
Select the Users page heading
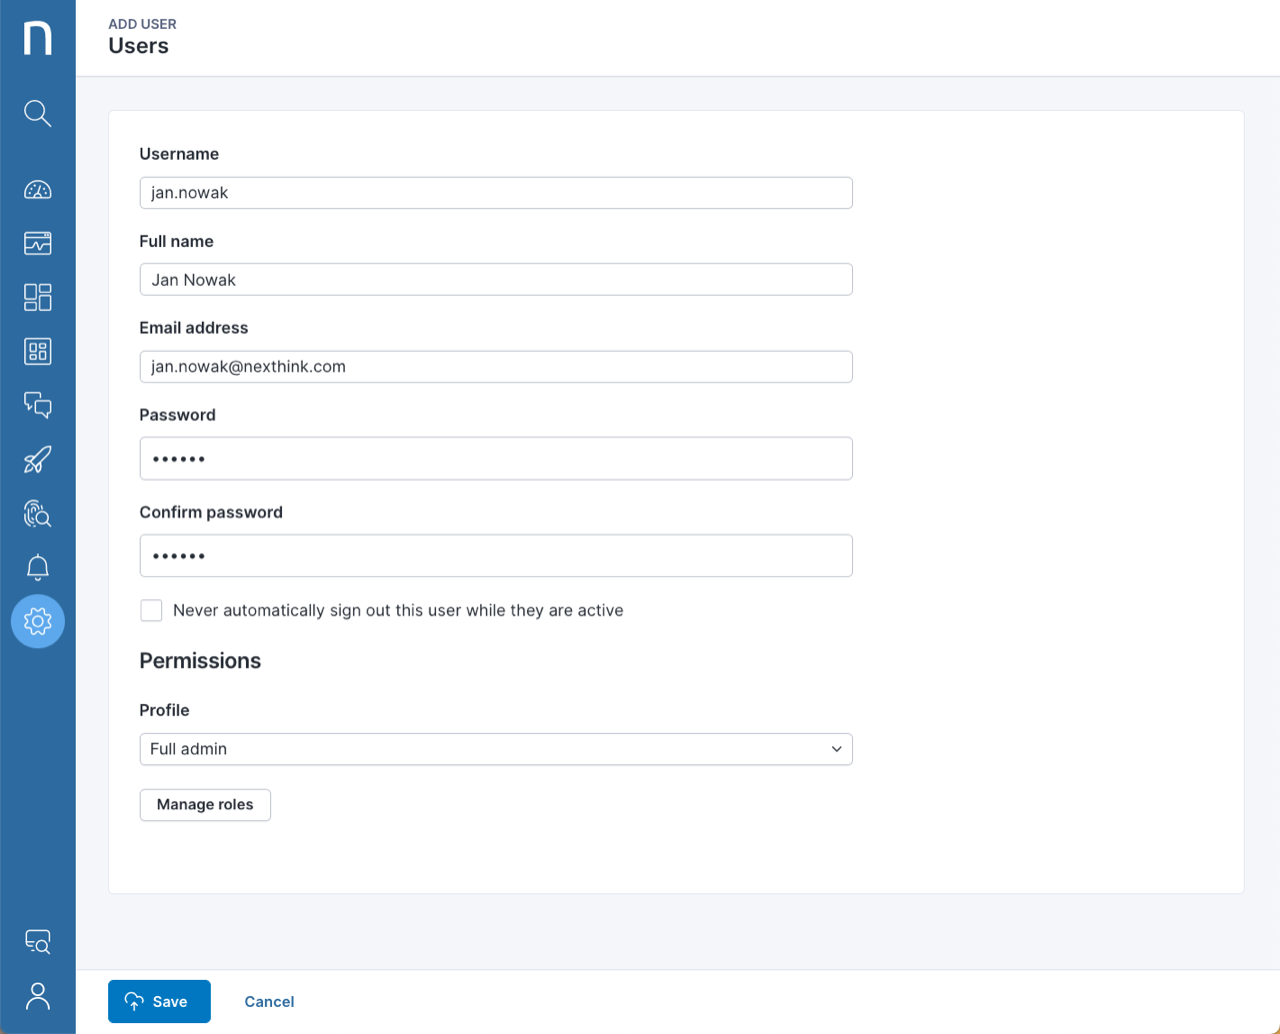pyautogui.click(x=139, y=45)
